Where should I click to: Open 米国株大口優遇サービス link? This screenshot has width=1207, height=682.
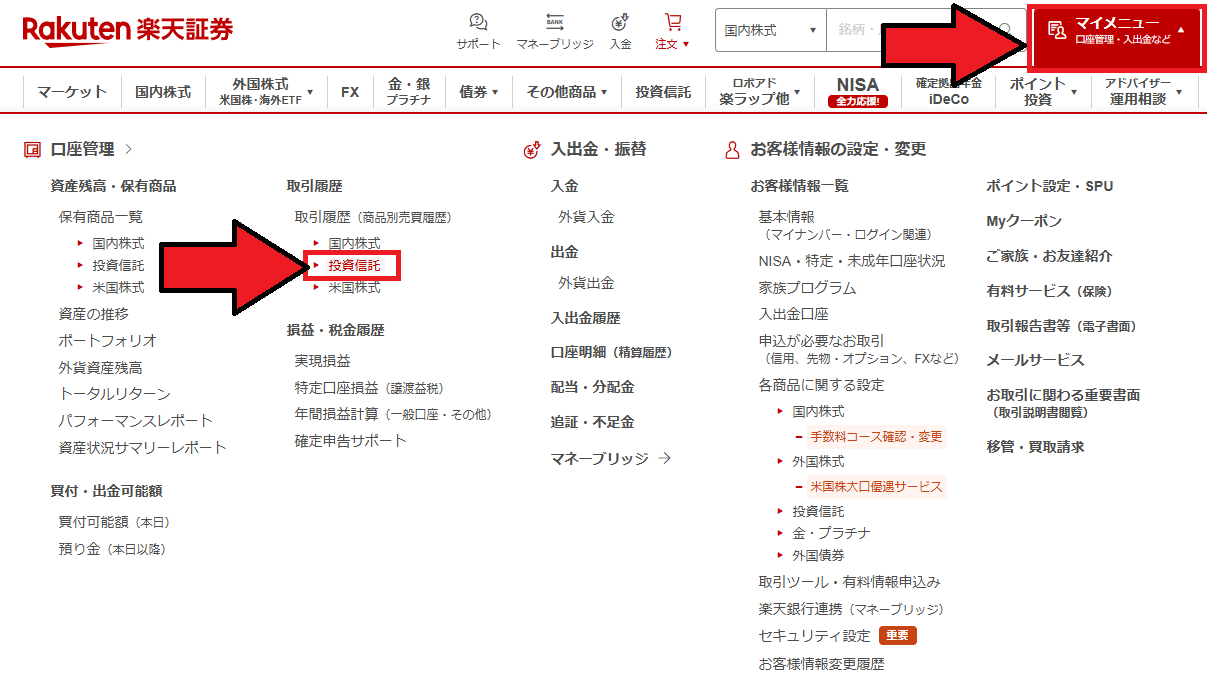(876, 487)
